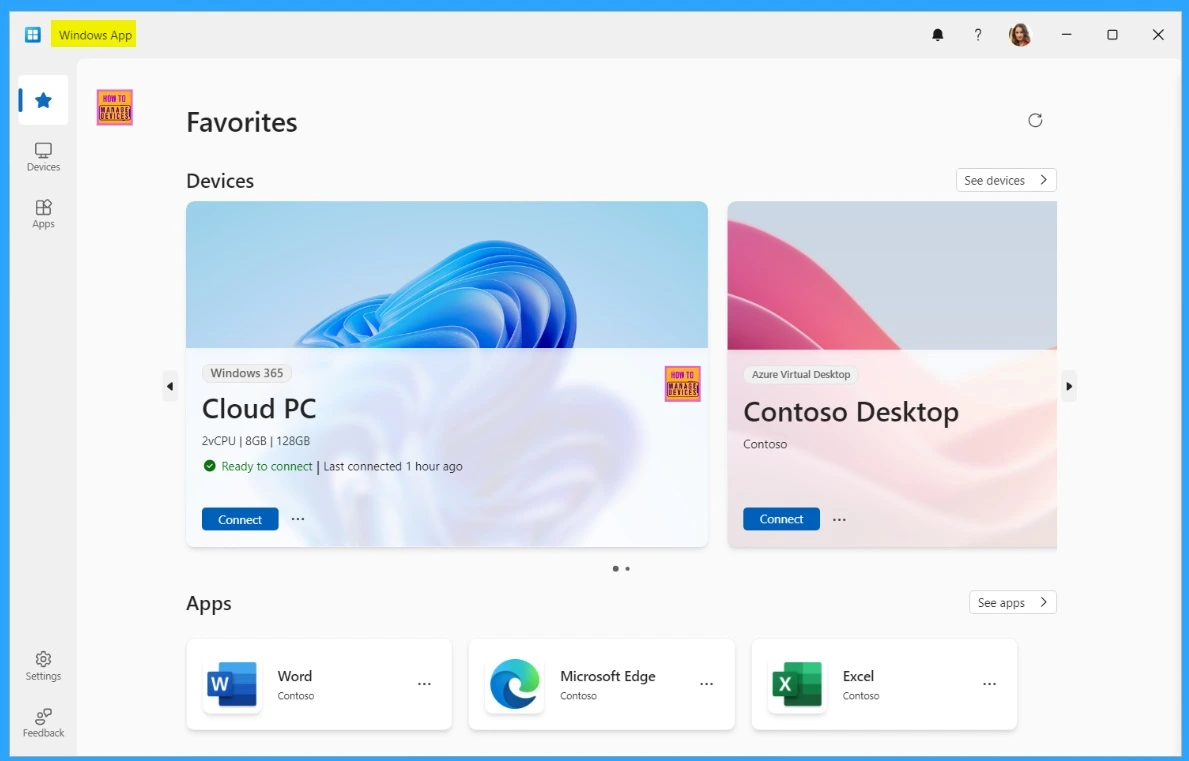This screenshot has width=1189, height=761.
Task: Maximize the Windows App window
Action: (x=1112, y=35)
